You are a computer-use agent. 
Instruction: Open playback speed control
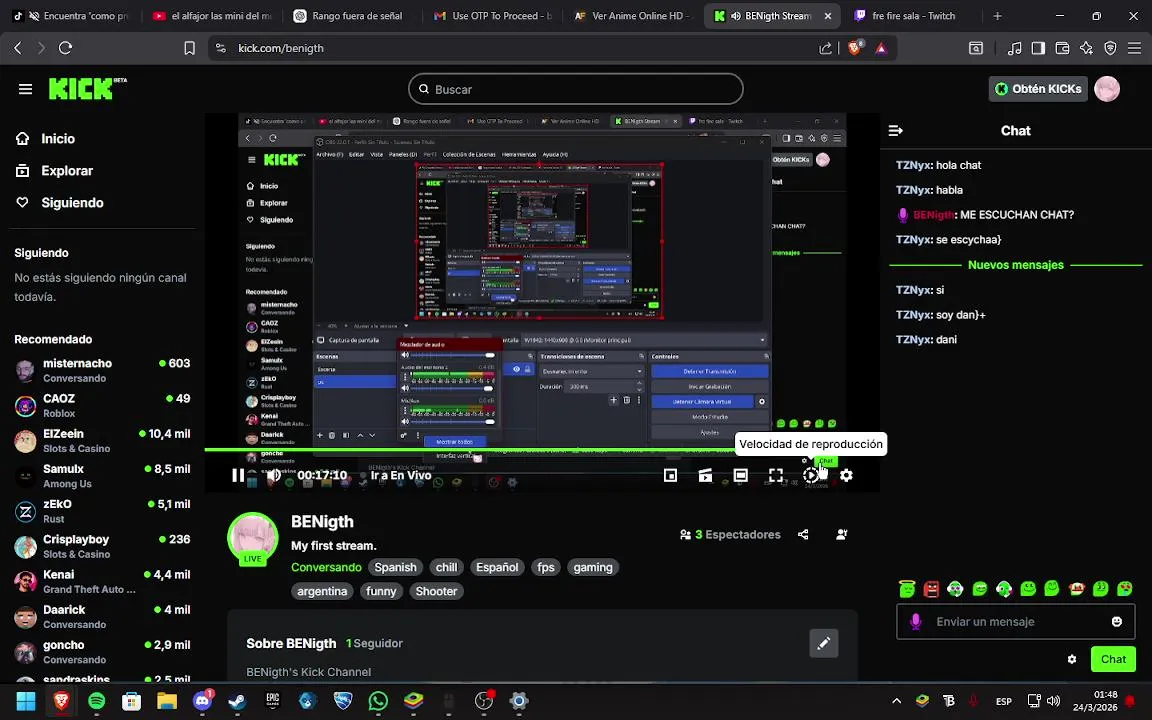pyautogui.click(x=810, y=475)
